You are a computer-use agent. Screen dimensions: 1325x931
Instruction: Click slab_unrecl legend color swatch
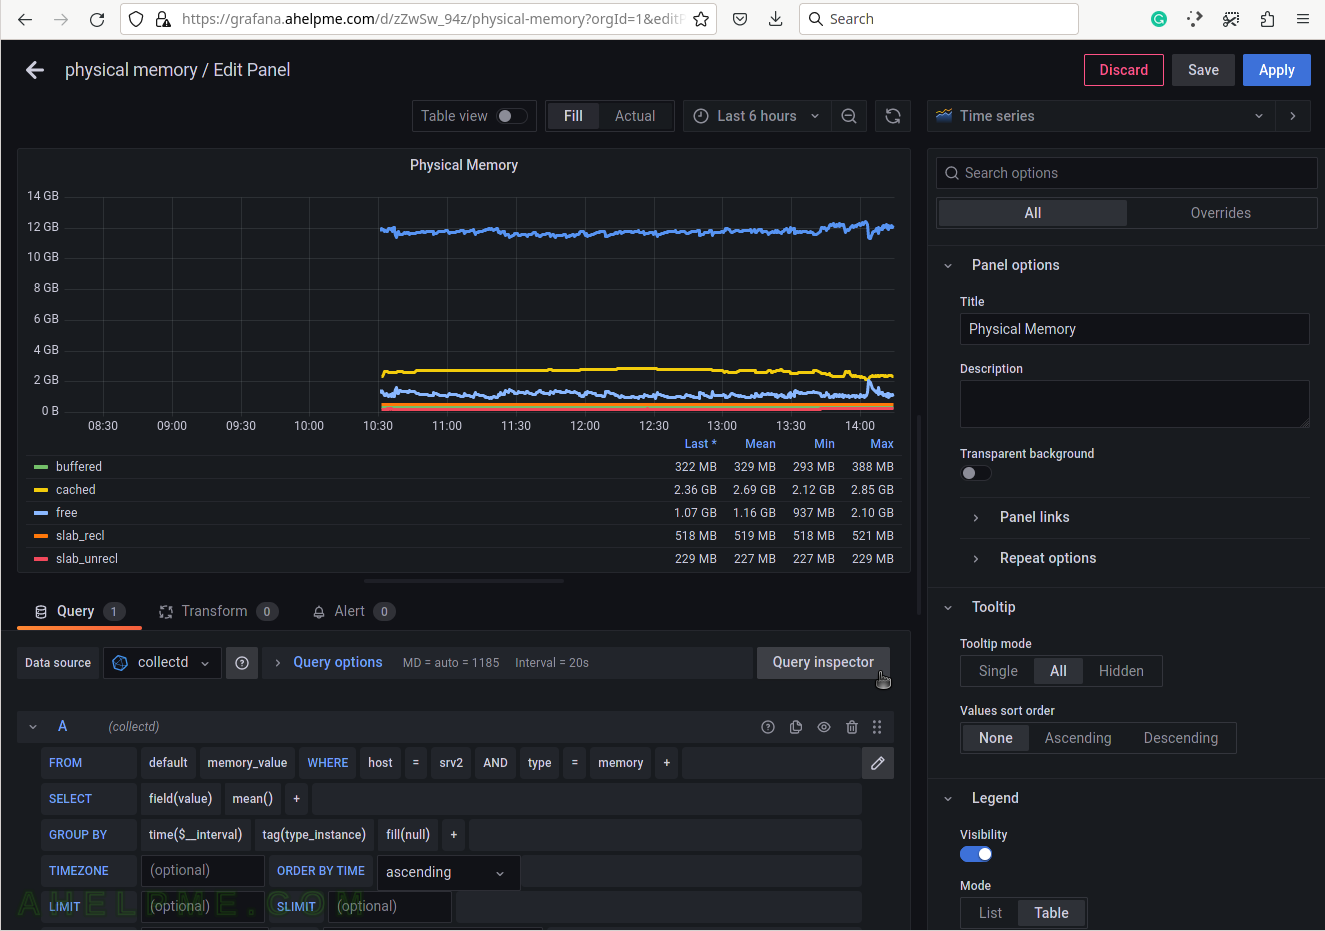(x=41, y=559)
